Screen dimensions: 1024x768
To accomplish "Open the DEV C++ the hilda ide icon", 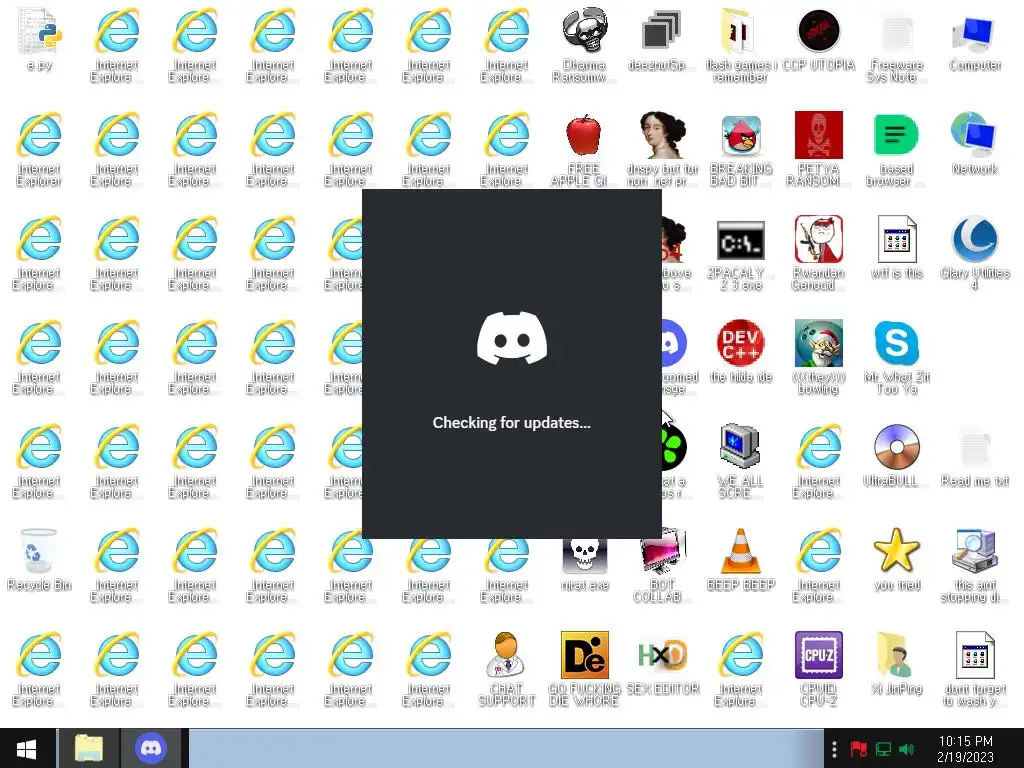I will pos(741,343).
